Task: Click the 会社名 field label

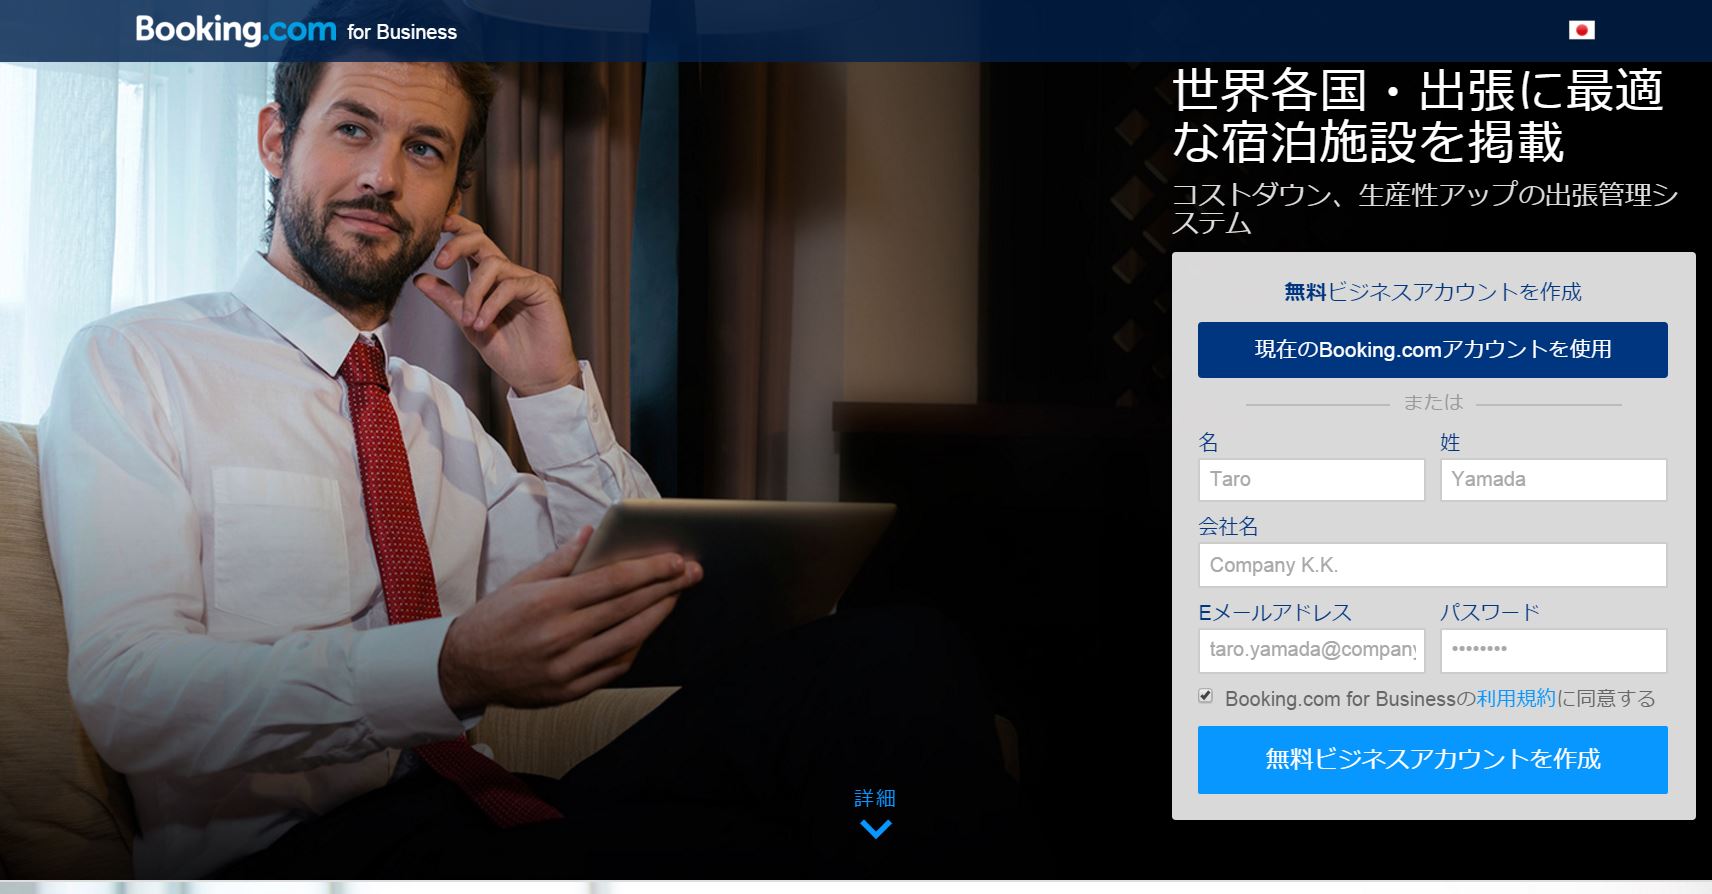Action: pos(1228,527)
